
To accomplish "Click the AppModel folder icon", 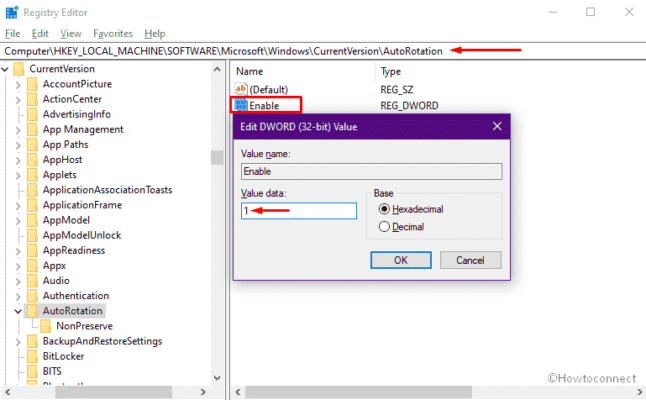I will pos(32,220).
